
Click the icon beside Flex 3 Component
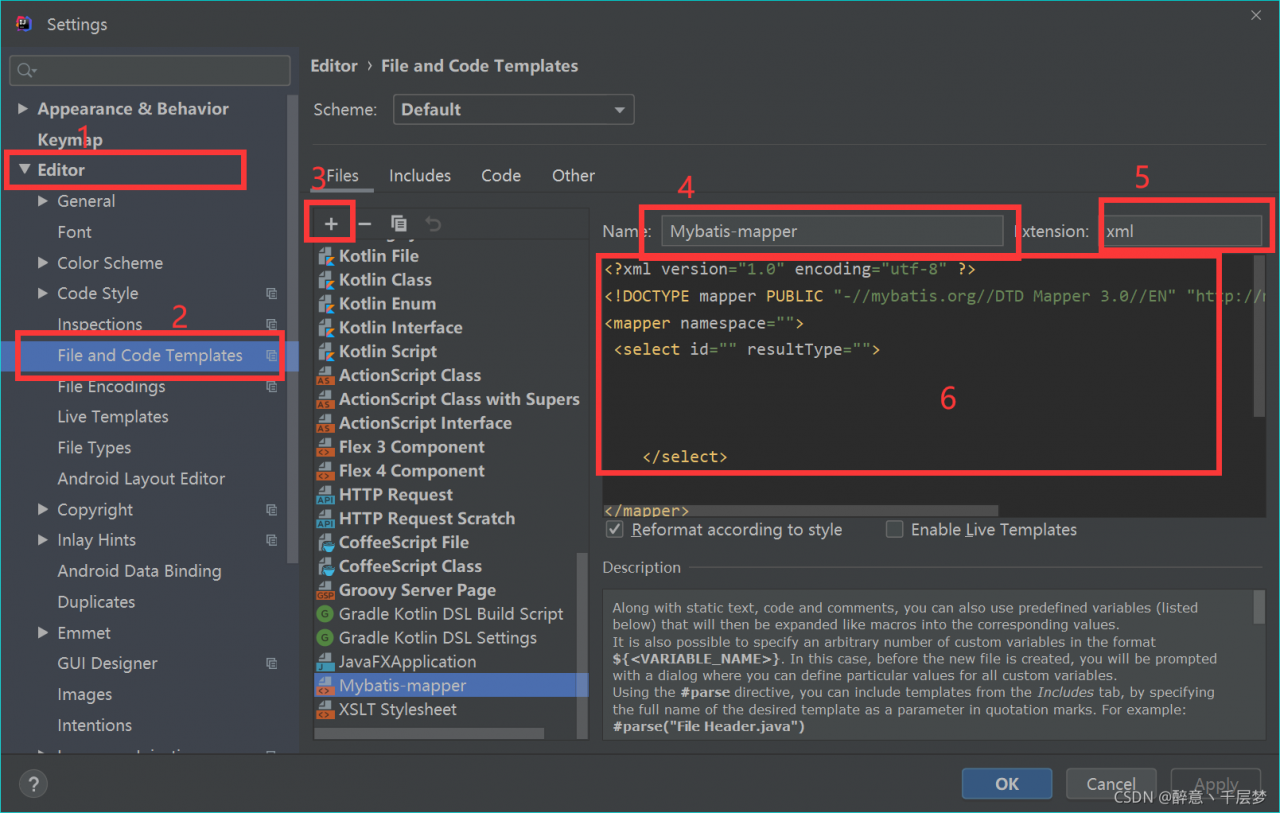click(x=326, y=447)
